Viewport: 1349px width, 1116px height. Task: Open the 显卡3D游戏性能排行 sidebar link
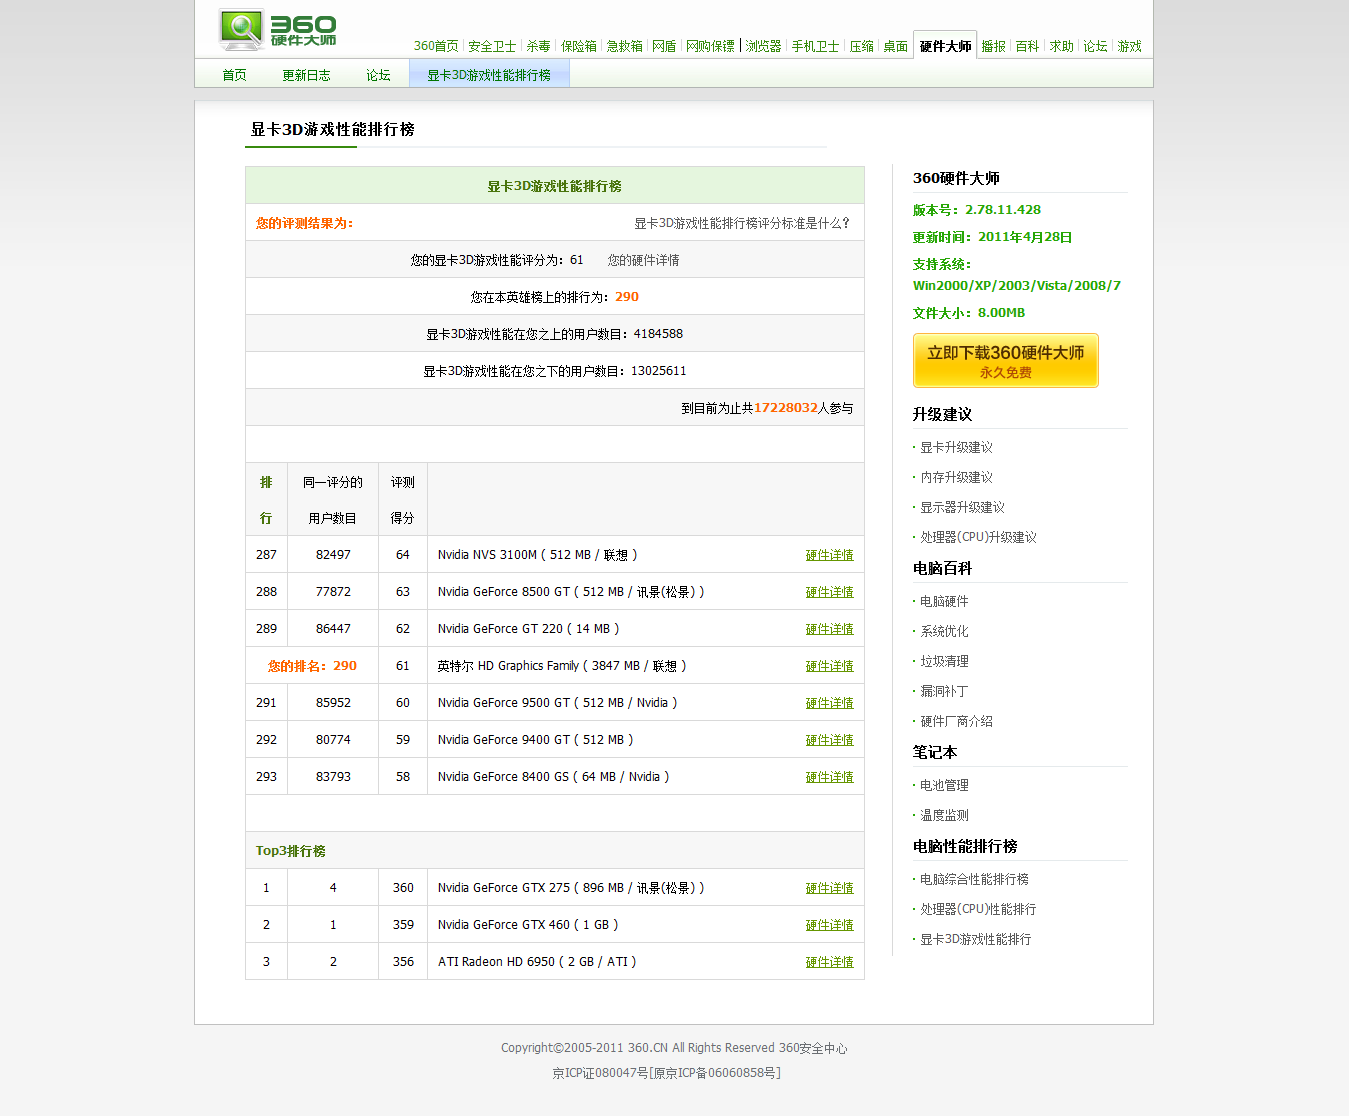coord(975,939)
